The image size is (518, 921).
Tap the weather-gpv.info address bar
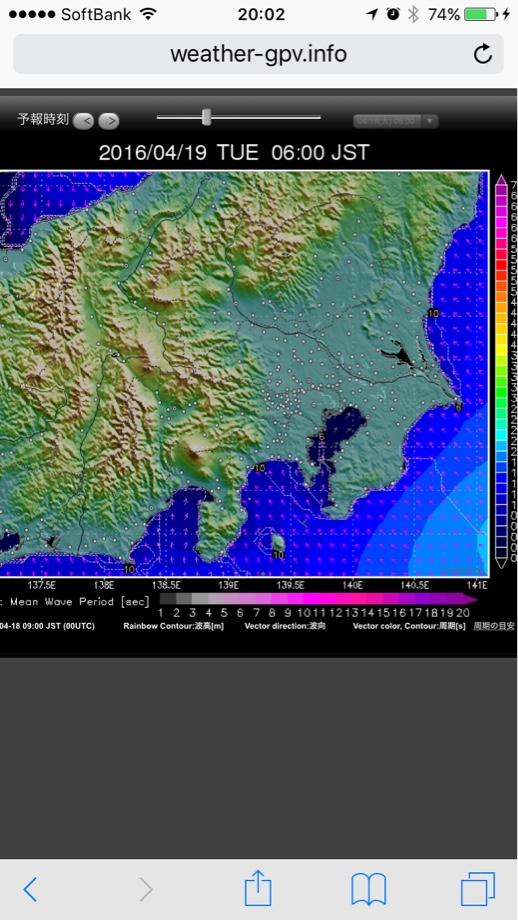[258, 54]
